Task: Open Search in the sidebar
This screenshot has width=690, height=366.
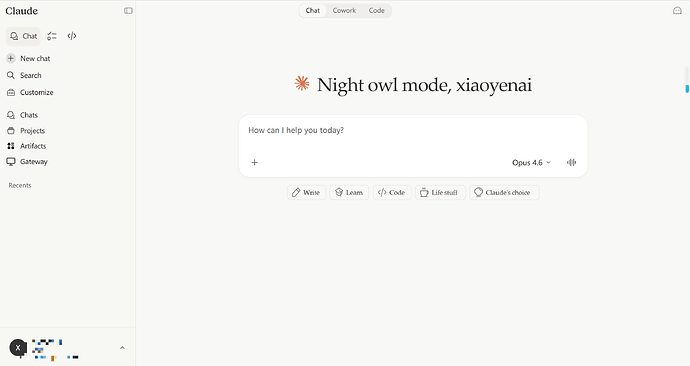Action: point(24,76)
